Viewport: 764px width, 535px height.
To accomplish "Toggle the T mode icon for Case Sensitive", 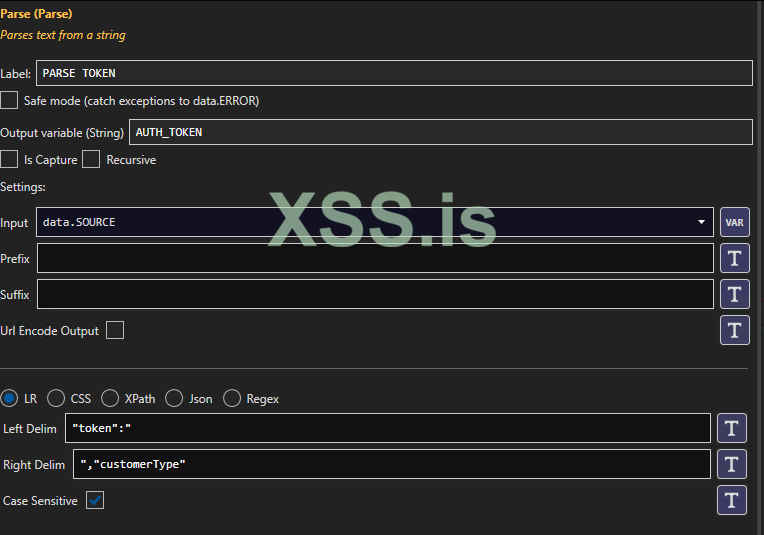I will (x=731, y=500).
